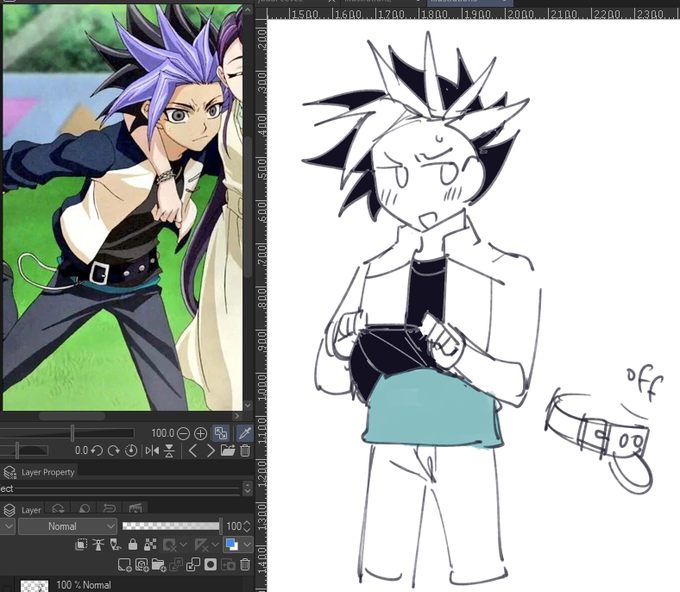Toggle Set as Draft Layer
680x592 pixels.
tap(115, 544)
